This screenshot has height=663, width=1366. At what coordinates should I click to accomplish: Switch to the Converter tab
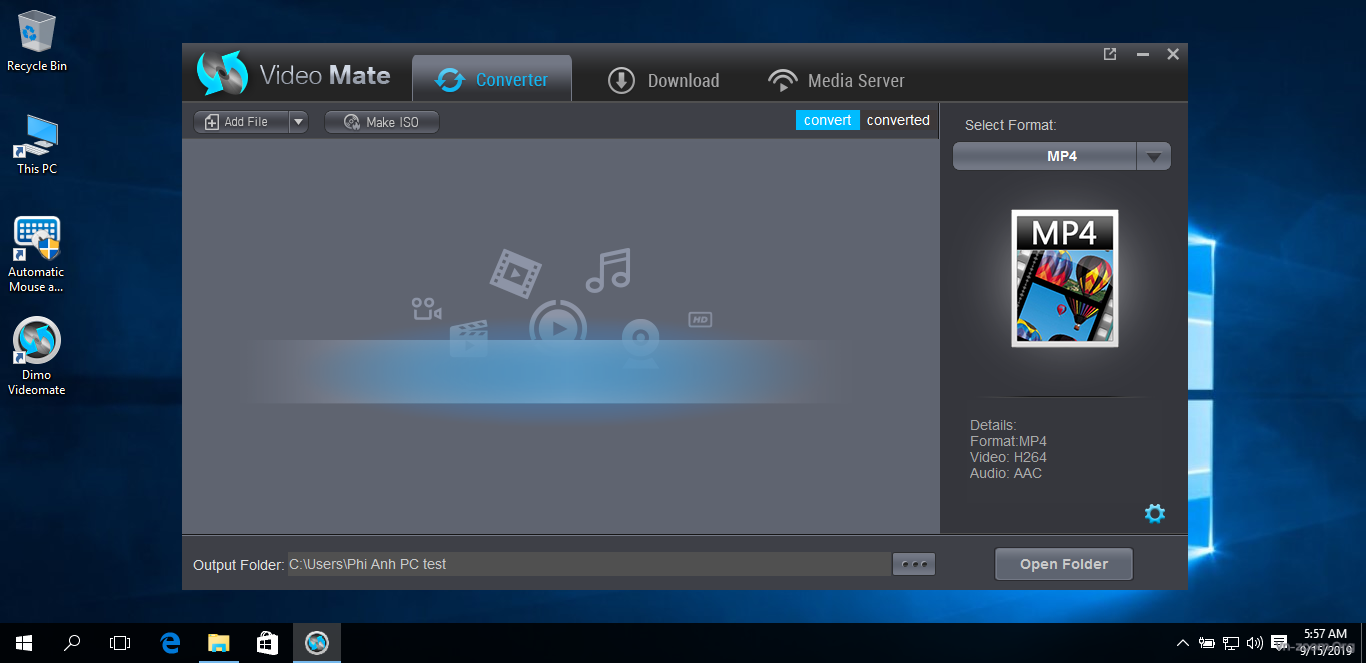click(x=492, y=79)
